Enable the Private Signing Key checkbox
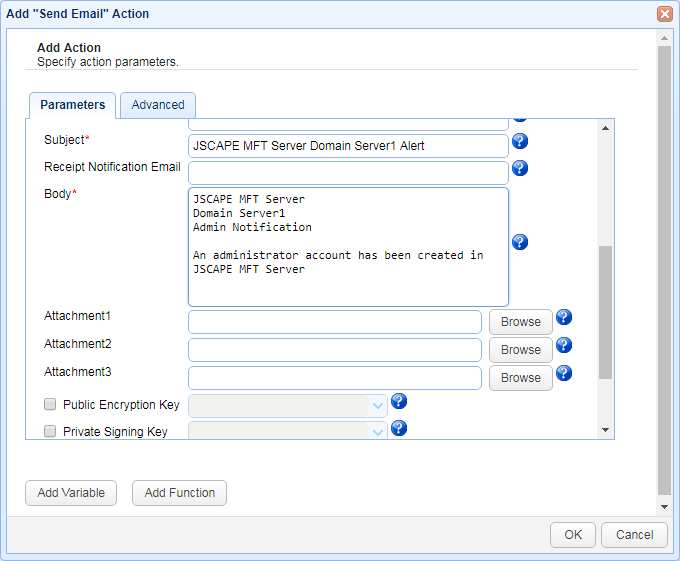Screen dimensions: 680x561 pyautogui.click(x=50, y=432)
